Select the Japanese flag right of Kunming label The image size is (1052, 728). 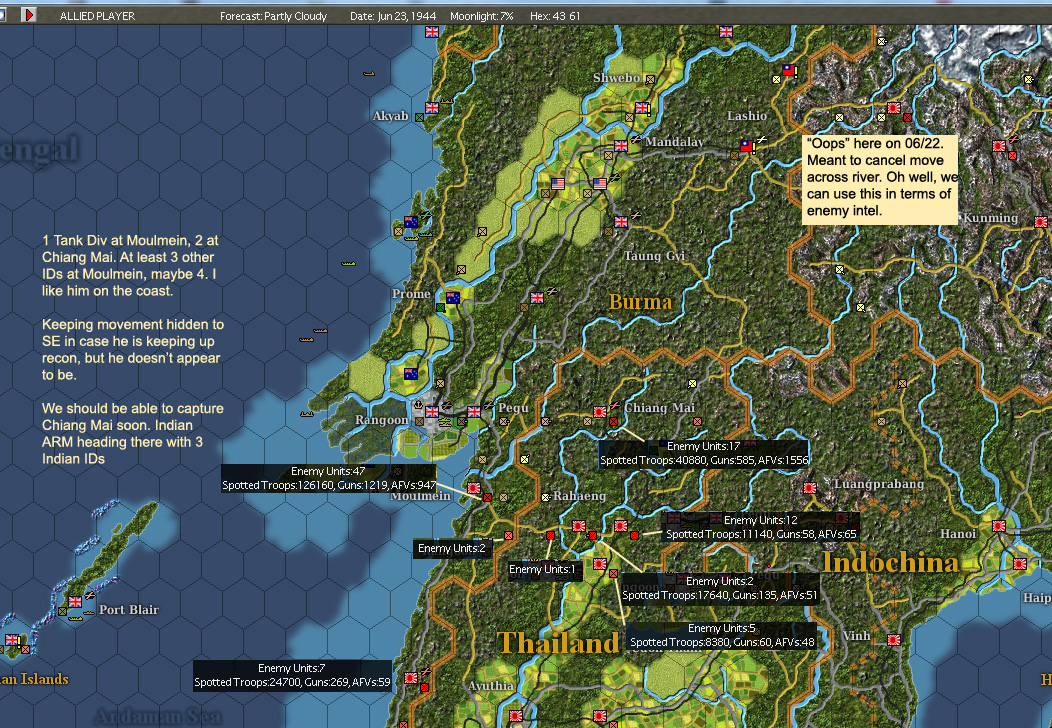(x=1041, y=221)
